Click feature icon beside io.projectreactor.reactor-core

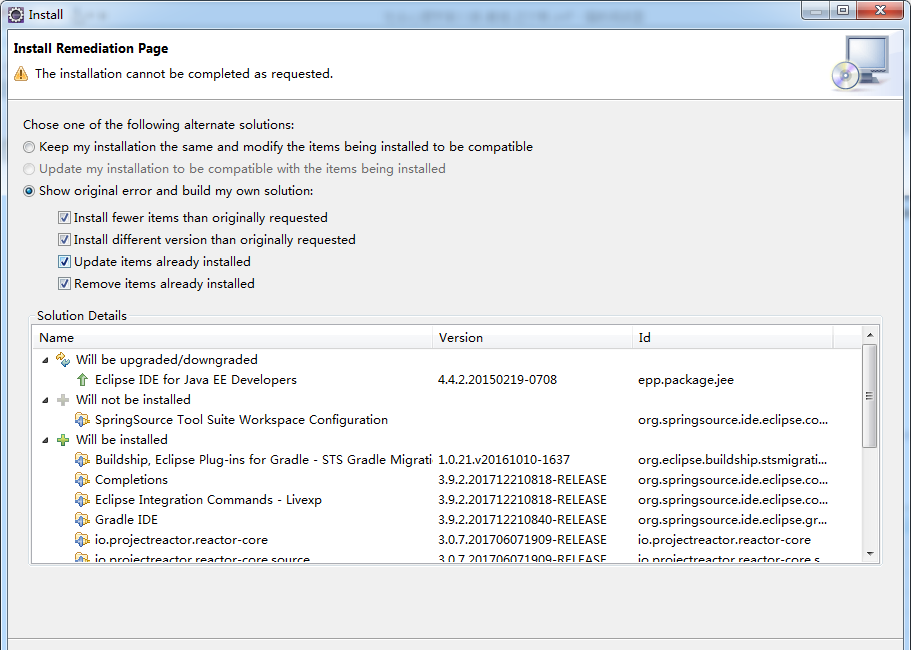coord(83,540)
